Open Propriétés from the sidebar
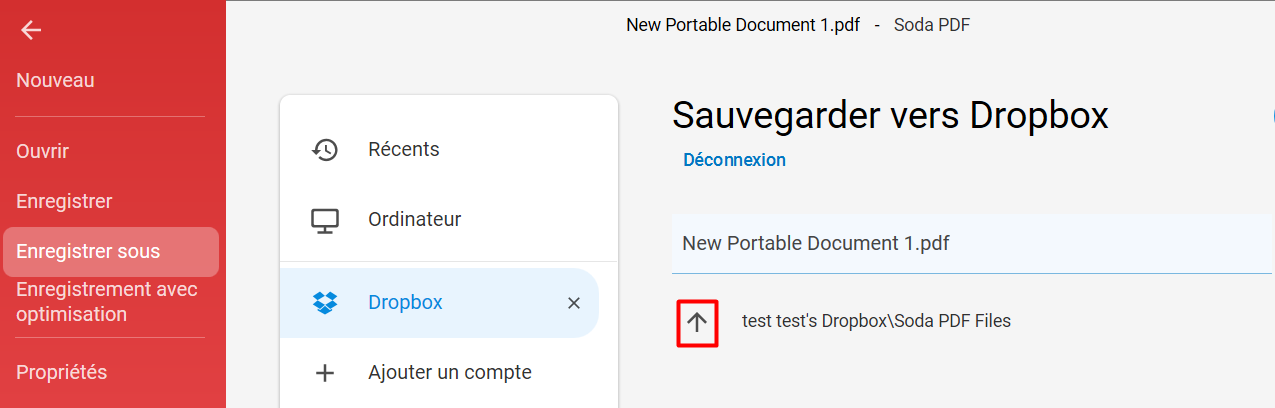 tap(61, 372)
